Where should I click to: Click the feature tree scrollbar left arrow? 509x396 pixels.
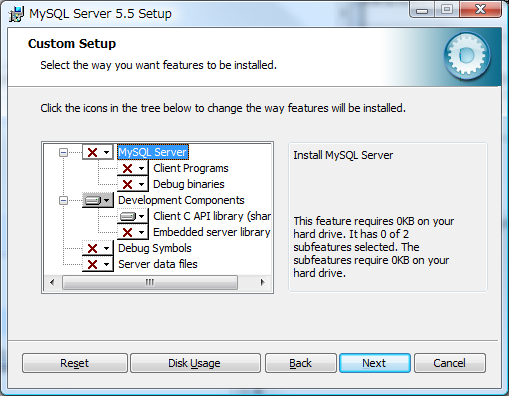tap(52, 283)
